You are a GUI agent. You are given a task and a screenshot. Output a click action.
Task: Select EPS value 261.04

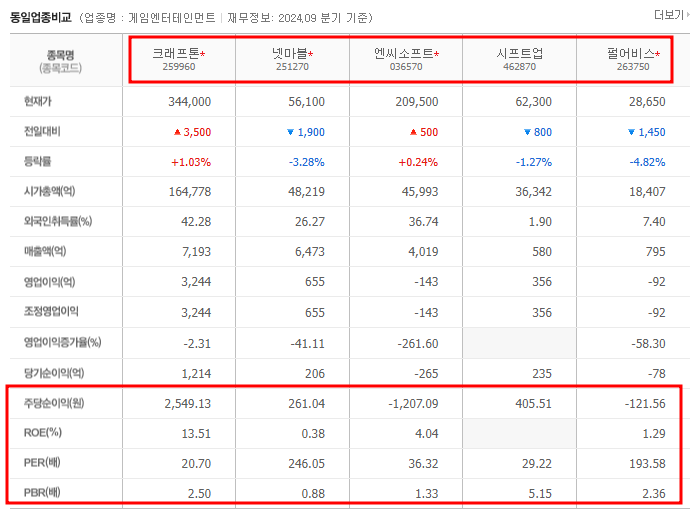pos(306,404)
